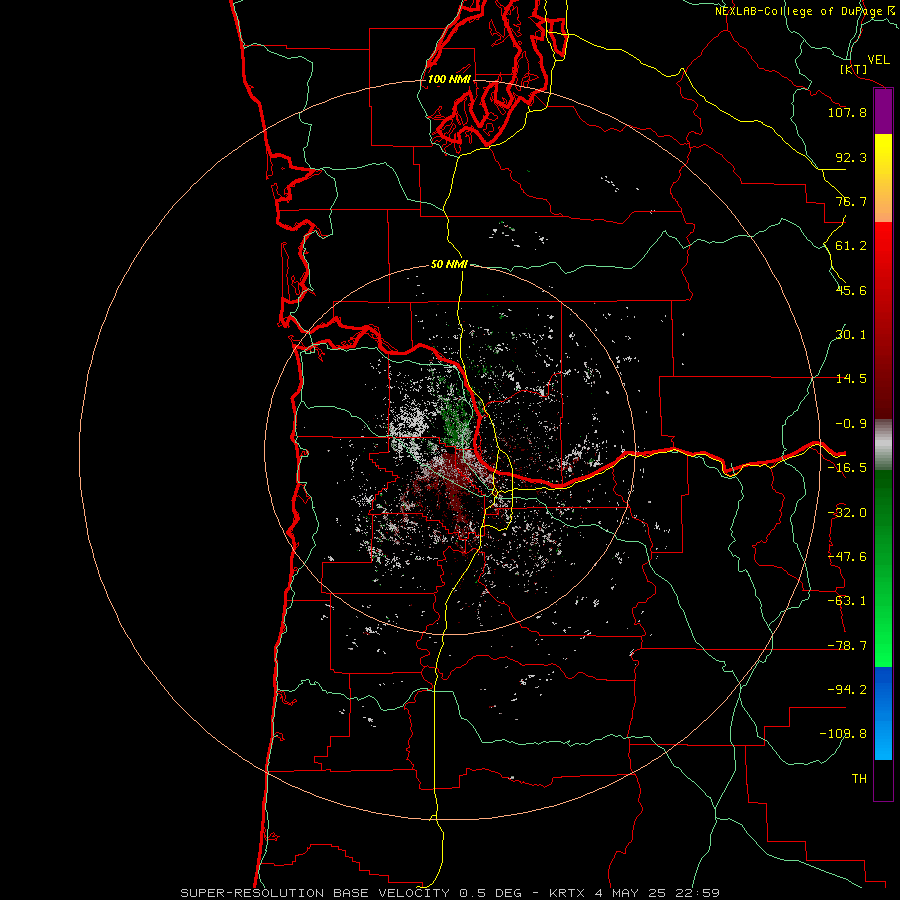Click the -78.7 value on the velocity scale
Screen dimensions: 900x900
(847, 646)
